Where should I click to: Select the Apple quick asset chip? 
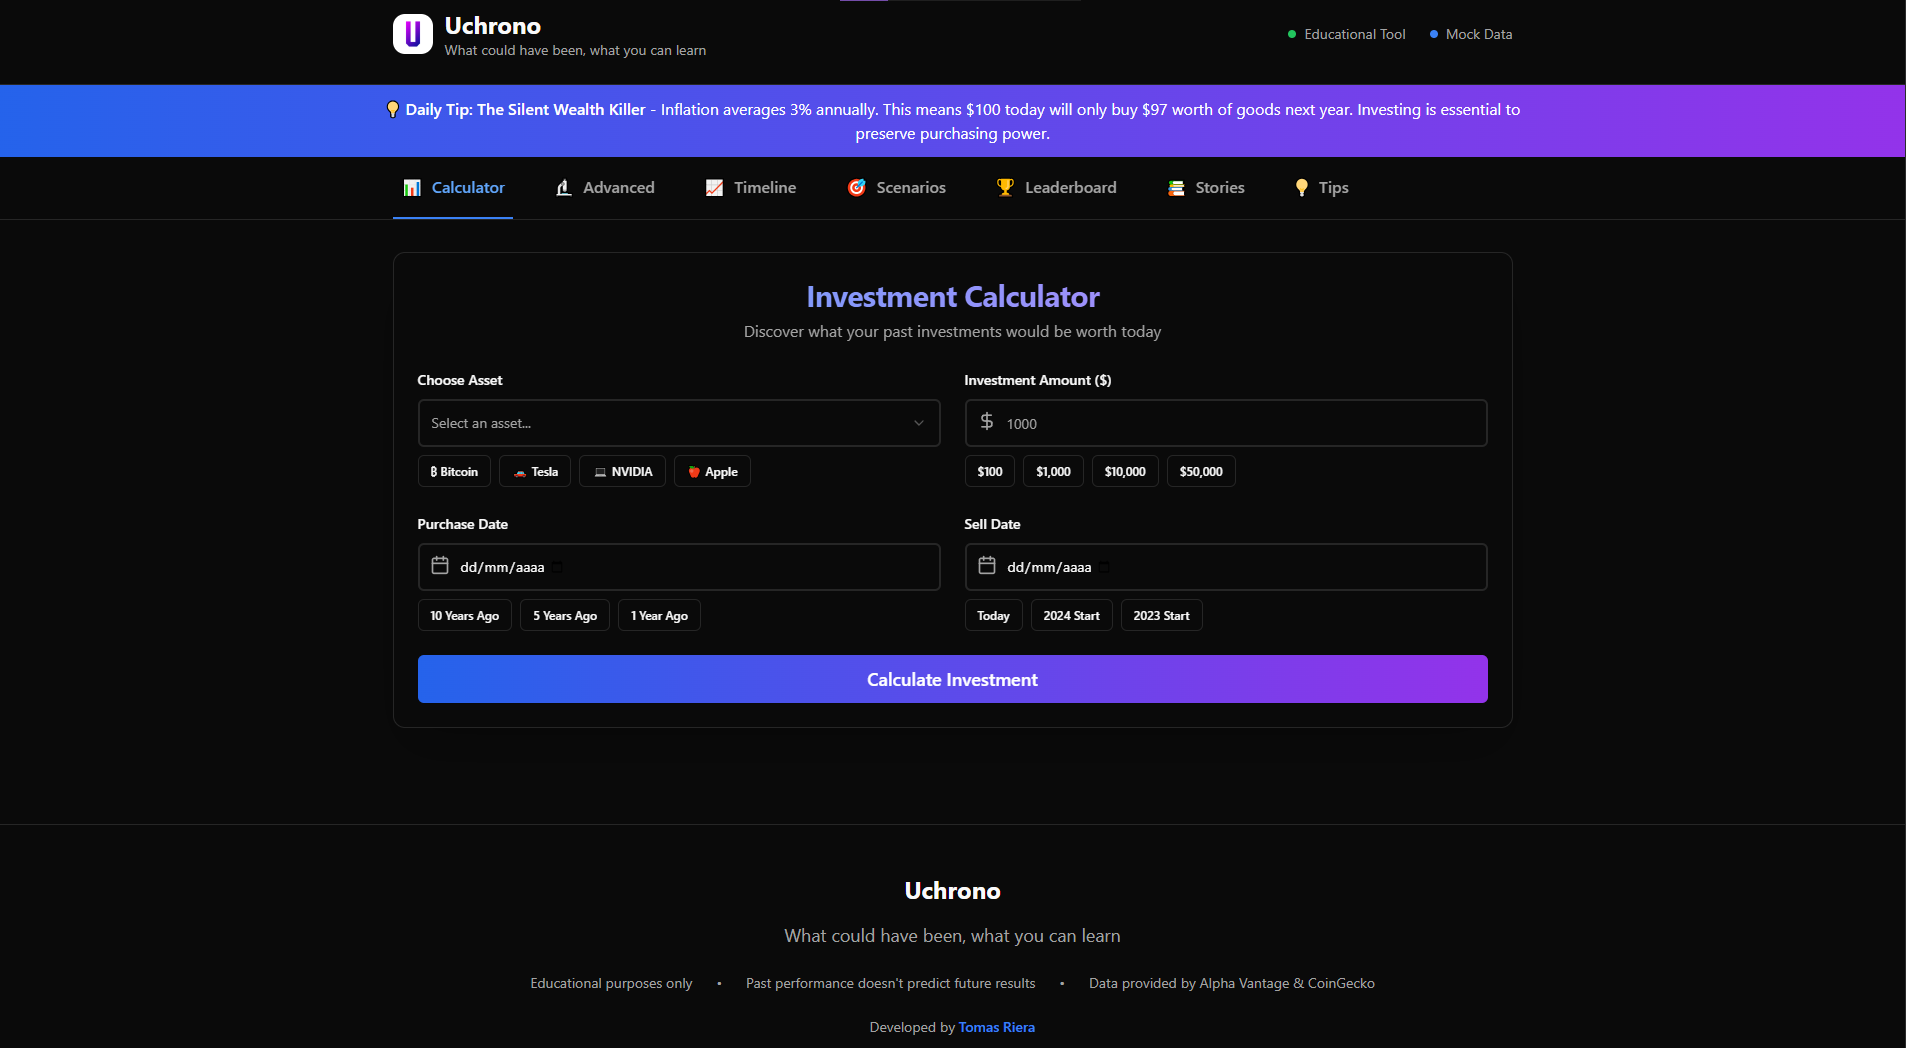point(712,472)
